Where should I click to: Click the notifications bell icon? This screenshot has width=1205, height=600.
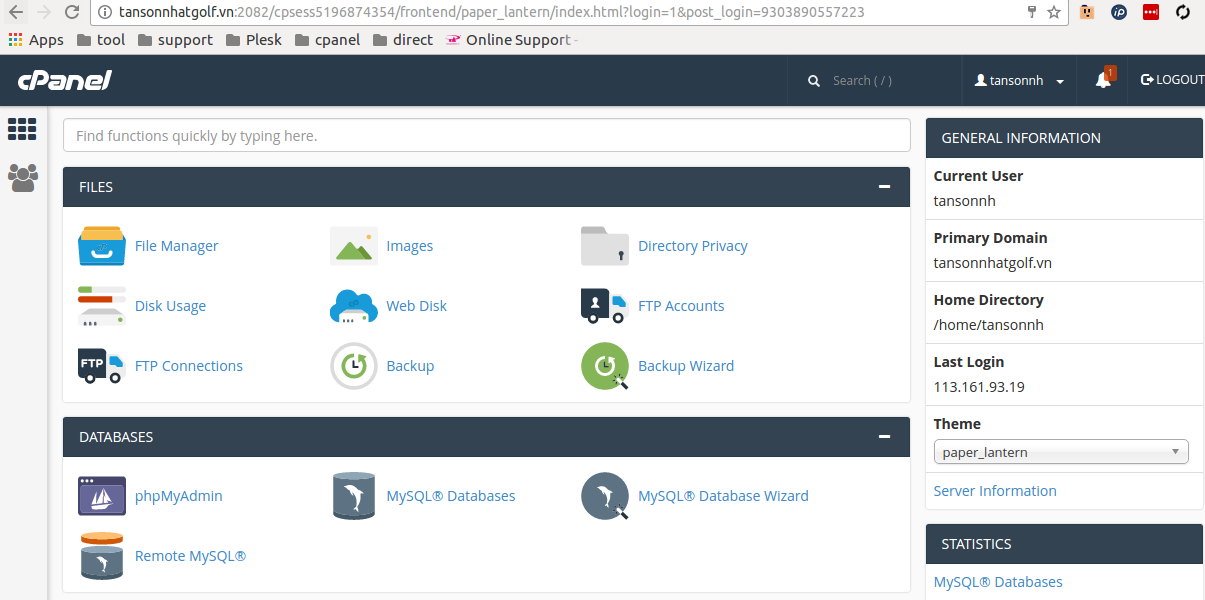click(x=1104, y=80)
